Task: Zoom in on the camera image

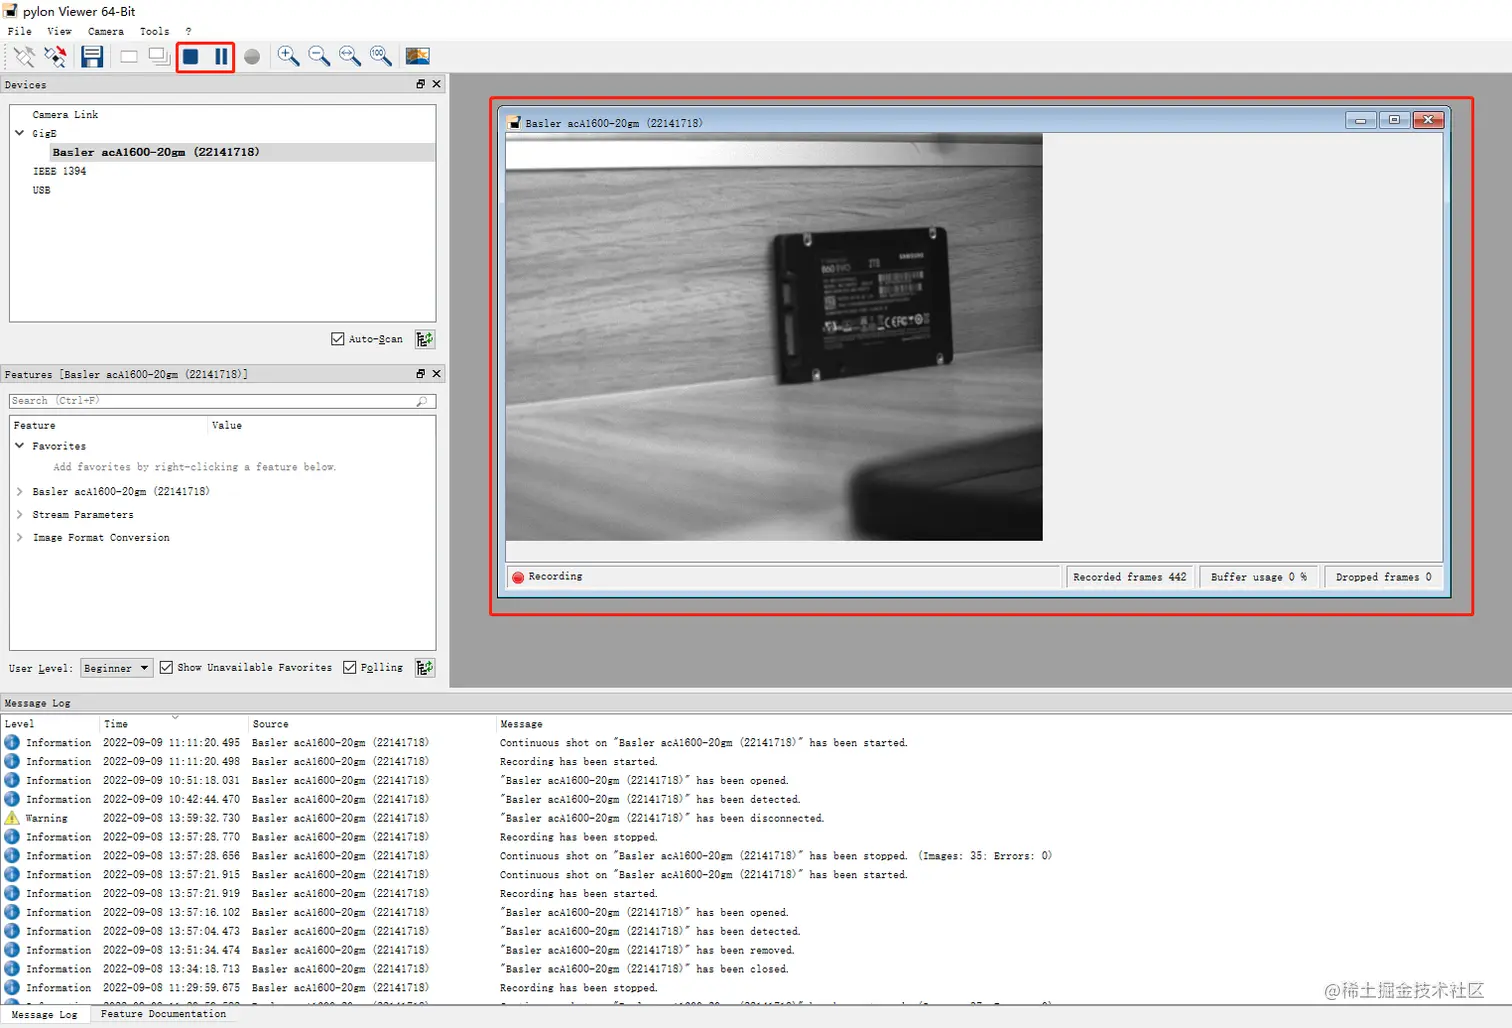Action: 288,56
